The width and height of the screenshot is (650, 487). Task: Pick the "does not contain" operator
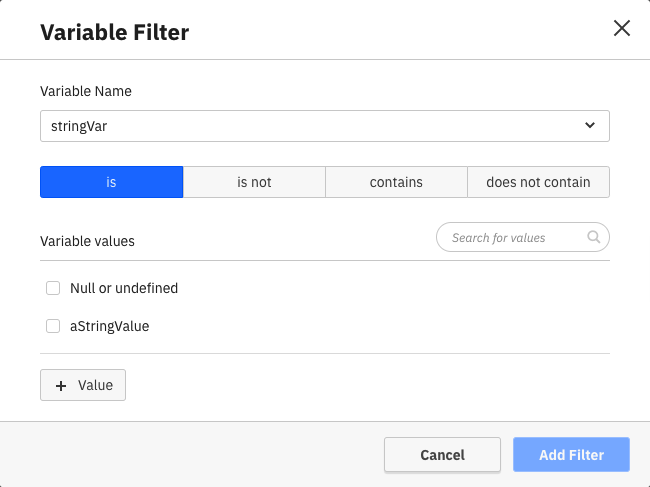click(x=538, y=182)
